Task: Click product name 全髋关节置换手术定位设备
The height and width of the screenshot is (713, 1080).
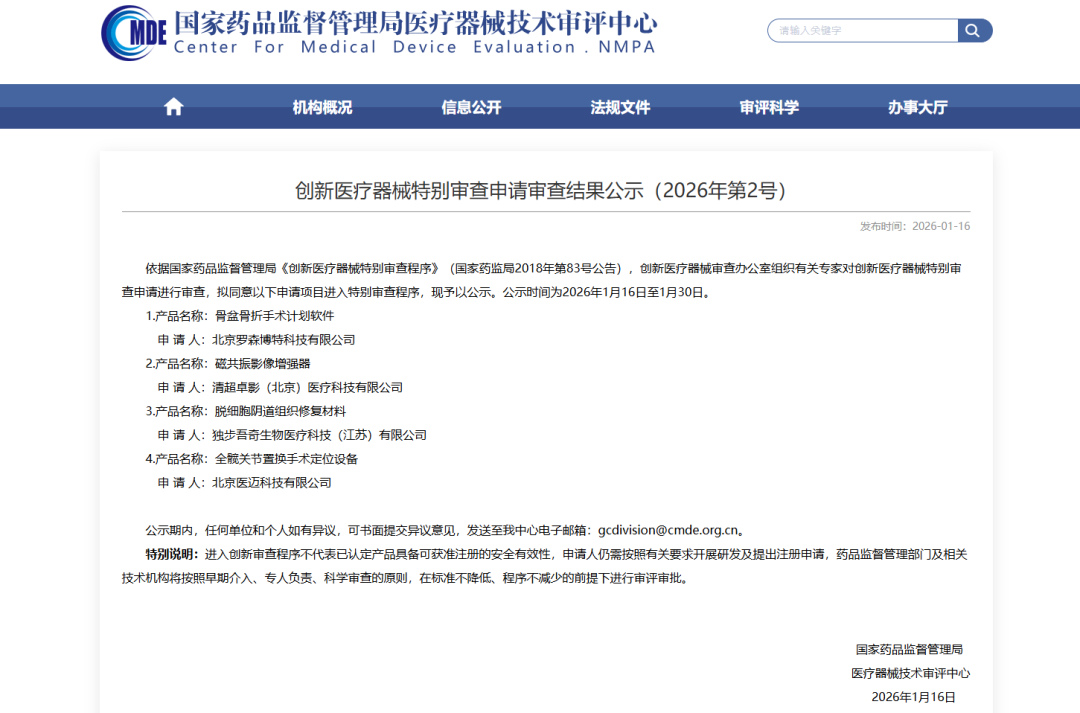Action: tap(287, 459)
